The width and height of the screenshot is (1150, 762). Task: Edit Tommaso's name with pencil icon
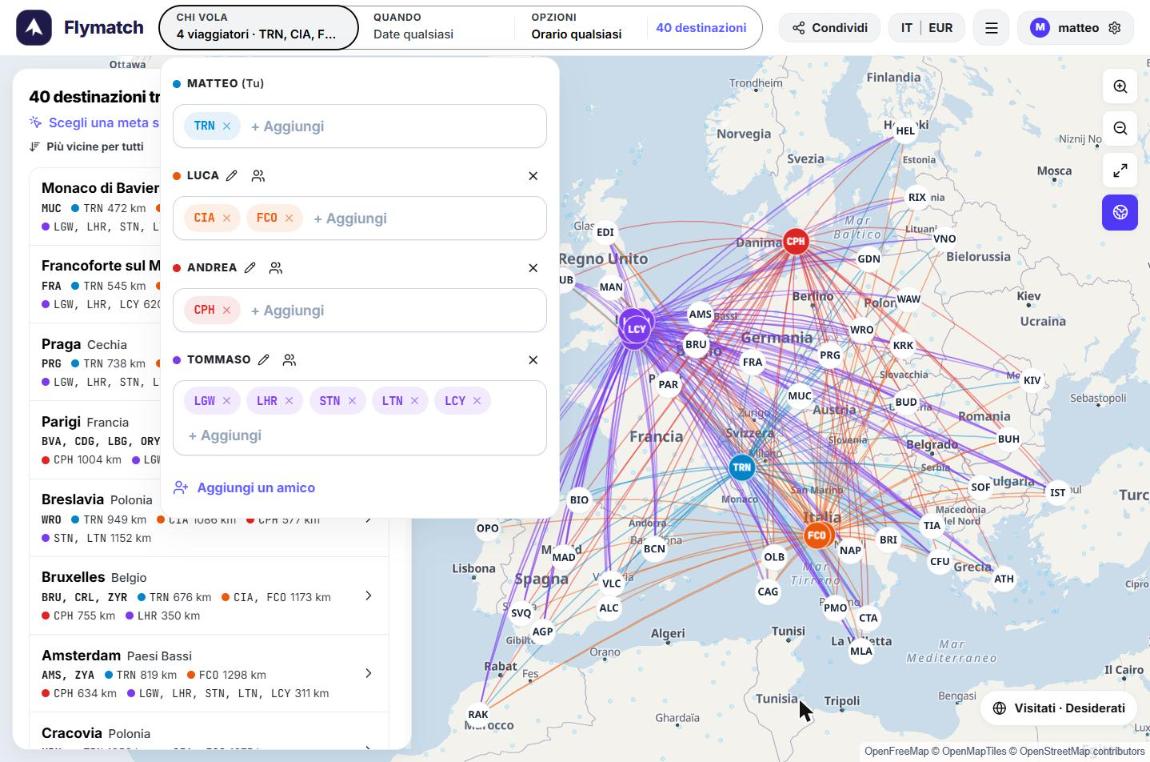(x=264, y=359)
